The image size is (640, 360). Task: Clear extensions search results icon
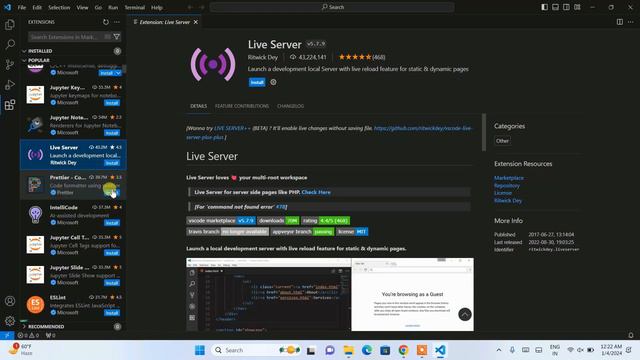pos(107,37)
